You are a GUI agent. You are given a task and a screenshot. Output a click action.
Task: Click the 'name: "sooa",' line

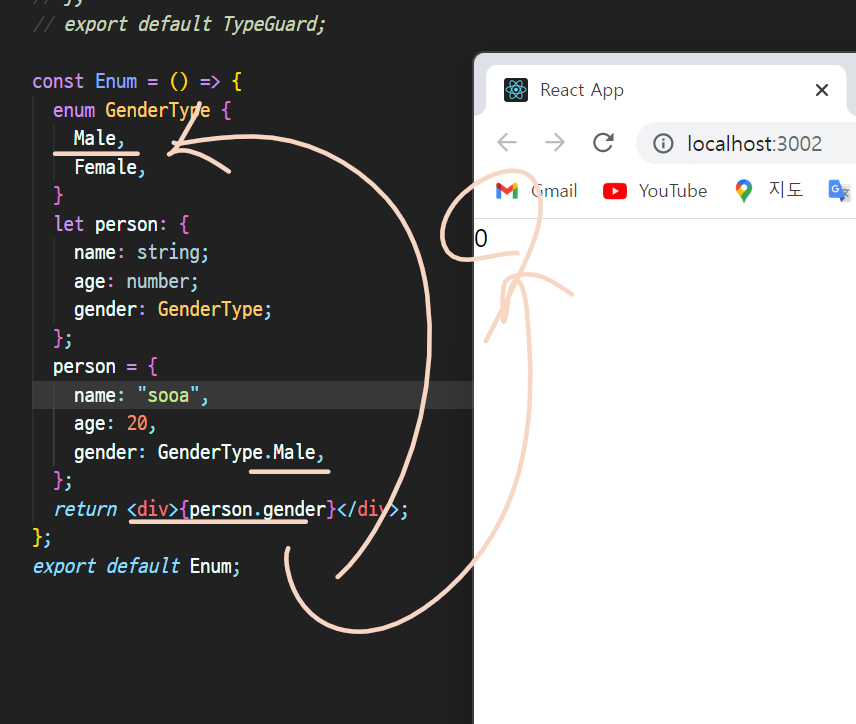coord(141,395)
